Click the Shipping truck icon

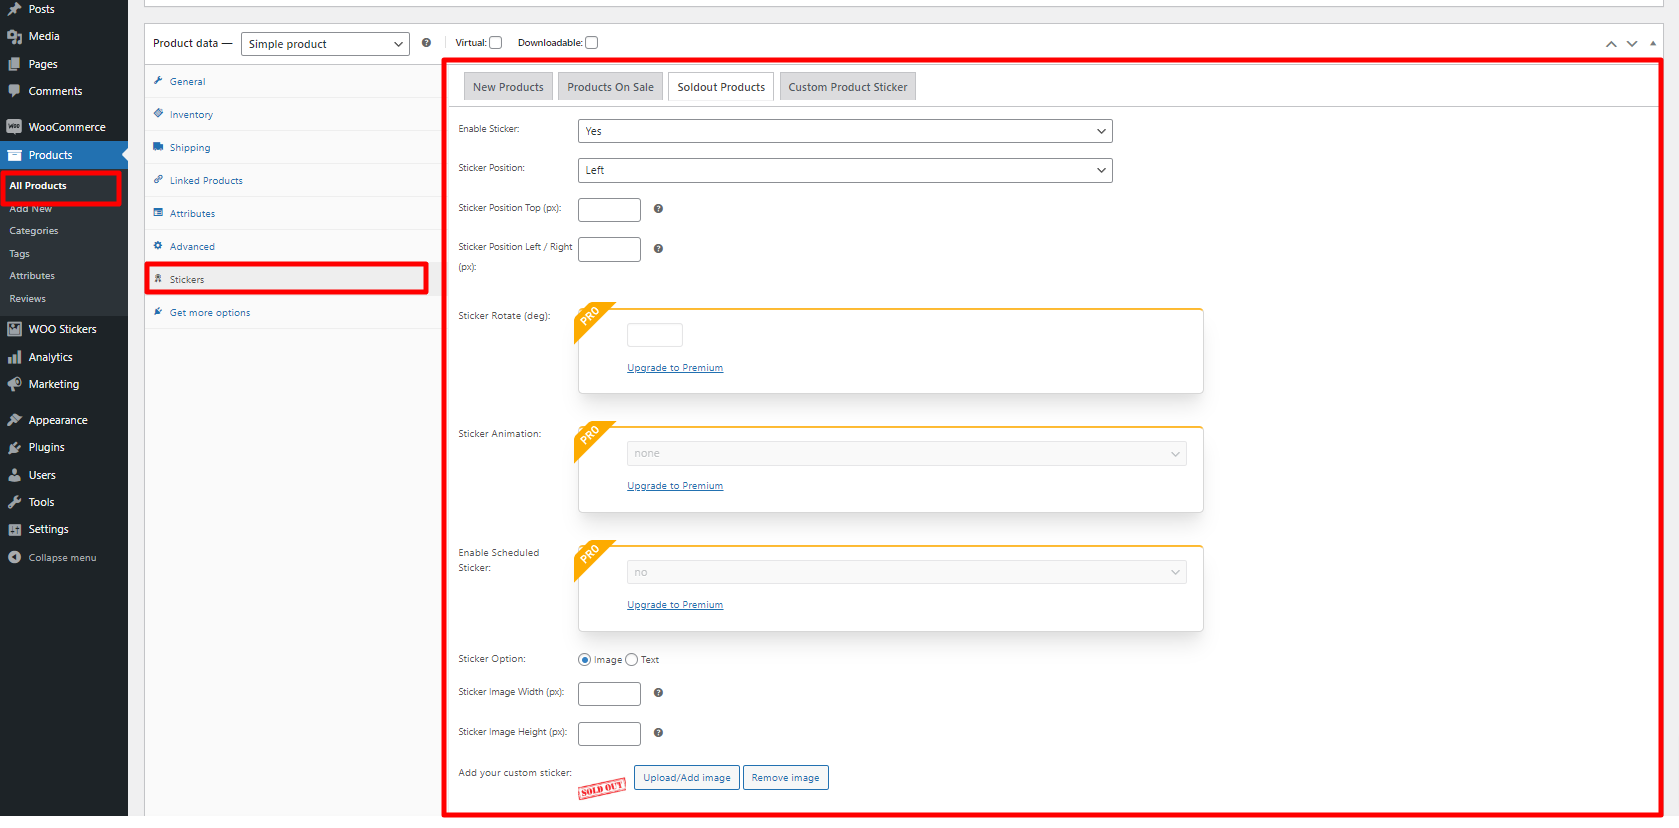click(158, 147)
